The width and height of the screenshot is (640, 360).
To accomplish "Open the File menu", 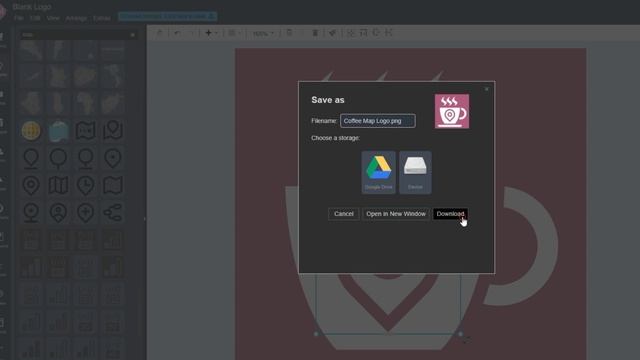I will coord(18,18).
